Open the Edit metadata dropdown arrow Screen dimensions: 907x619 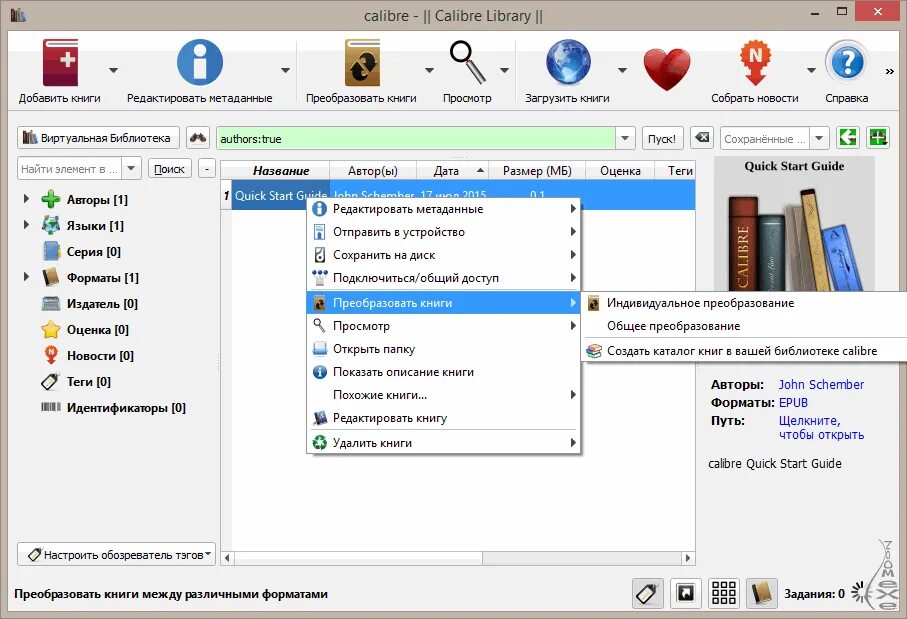point(285,70)
